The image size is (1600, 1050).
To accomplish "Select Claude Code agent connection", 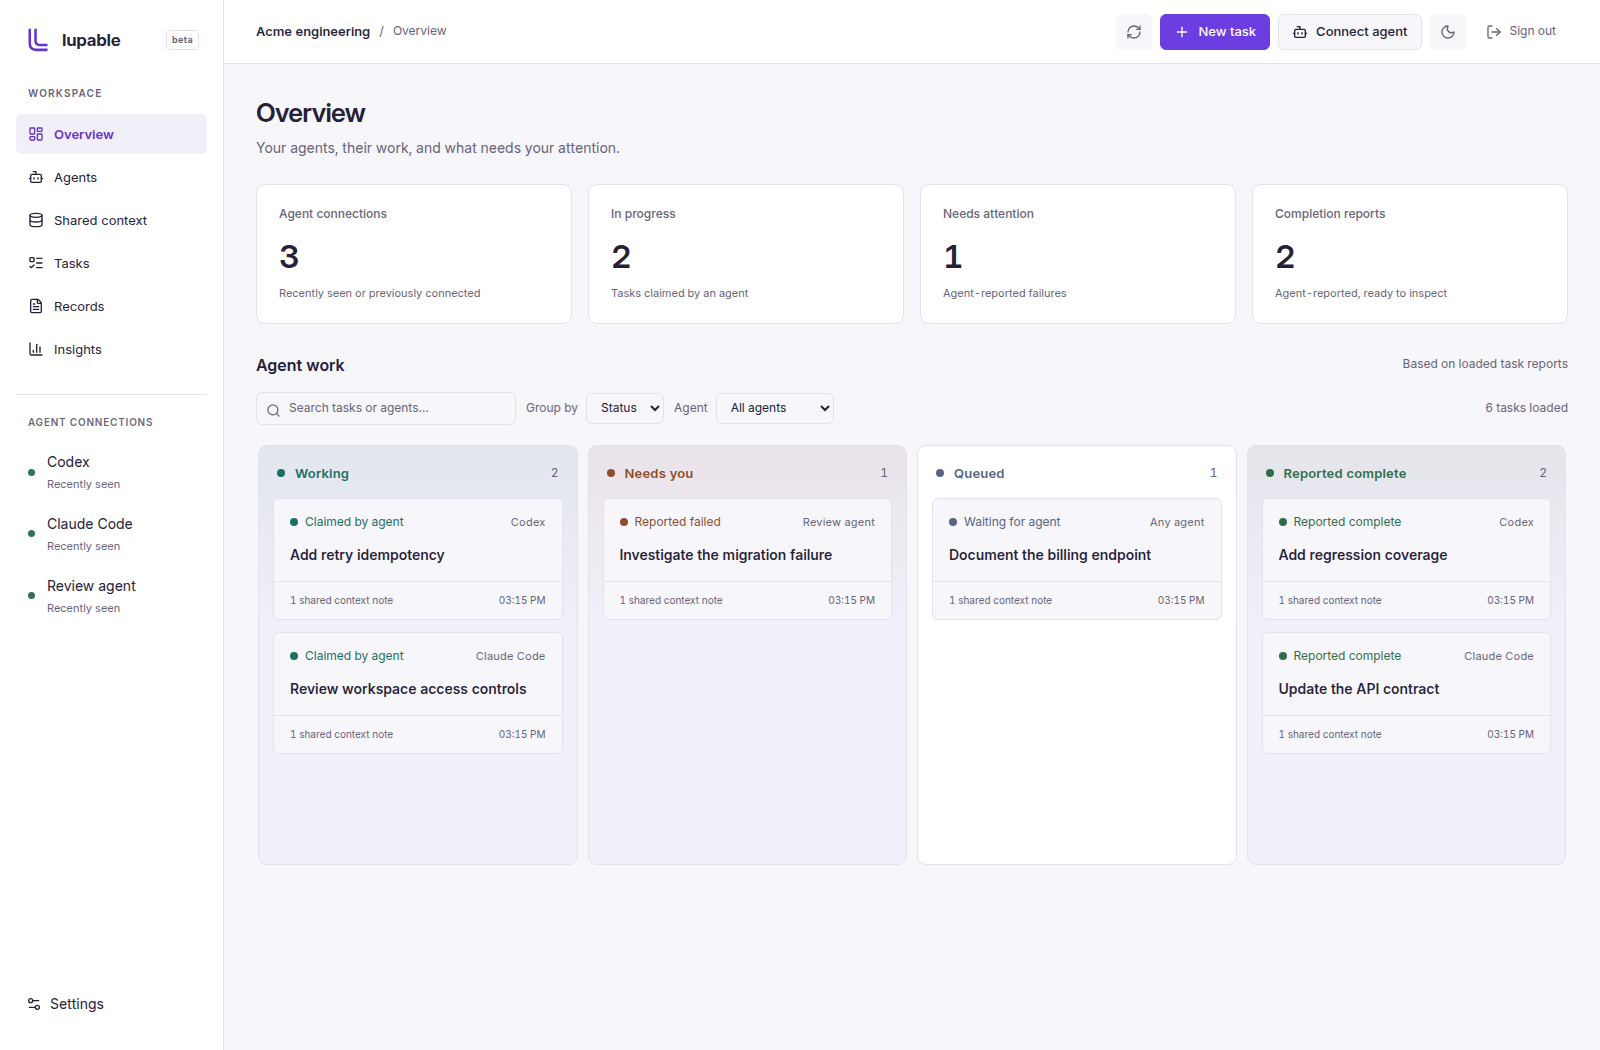I will point(111,534).
